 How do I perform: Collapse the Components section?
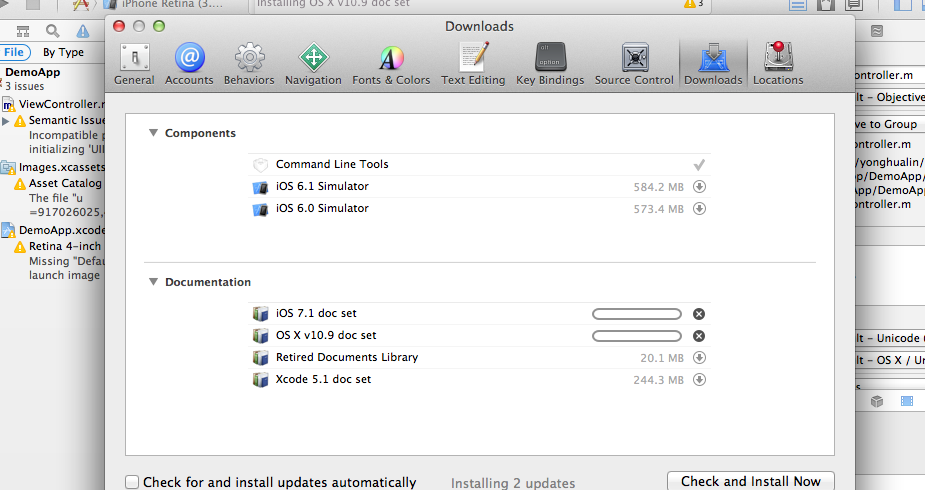pyautogui.click(x=153, y=133)
